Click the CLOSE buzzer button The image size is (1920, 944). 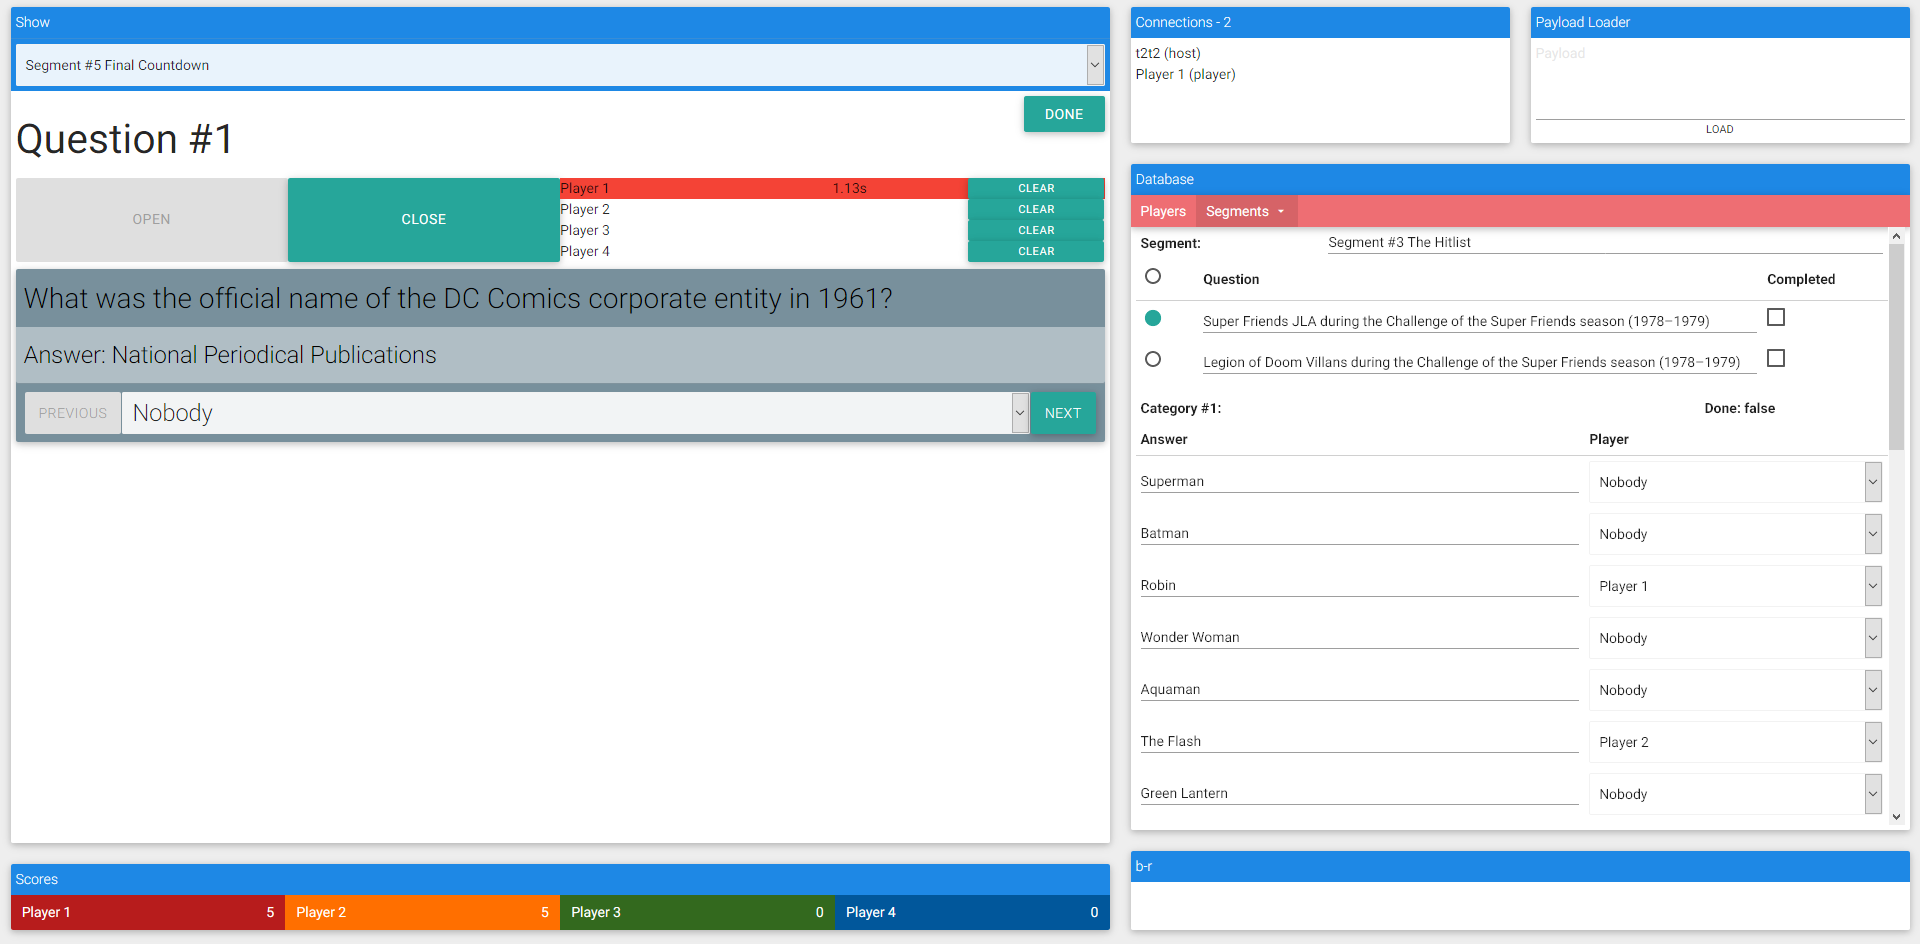pyautogui.click(x=424, y=219)
